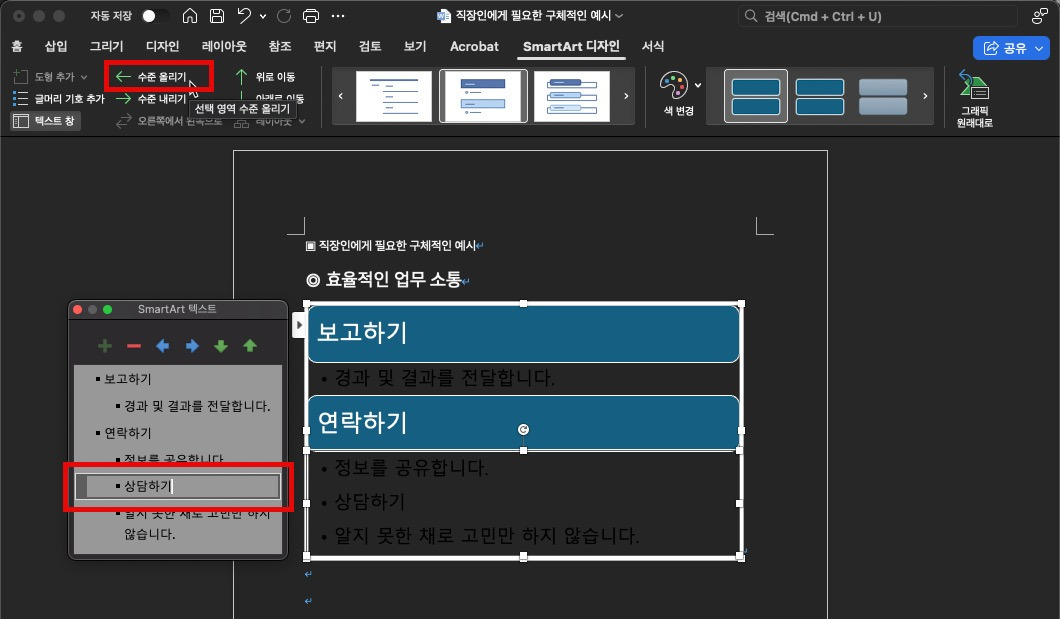Open the 서식 tab
This screenshot has width=1060, height=619.
coord(652,46)
